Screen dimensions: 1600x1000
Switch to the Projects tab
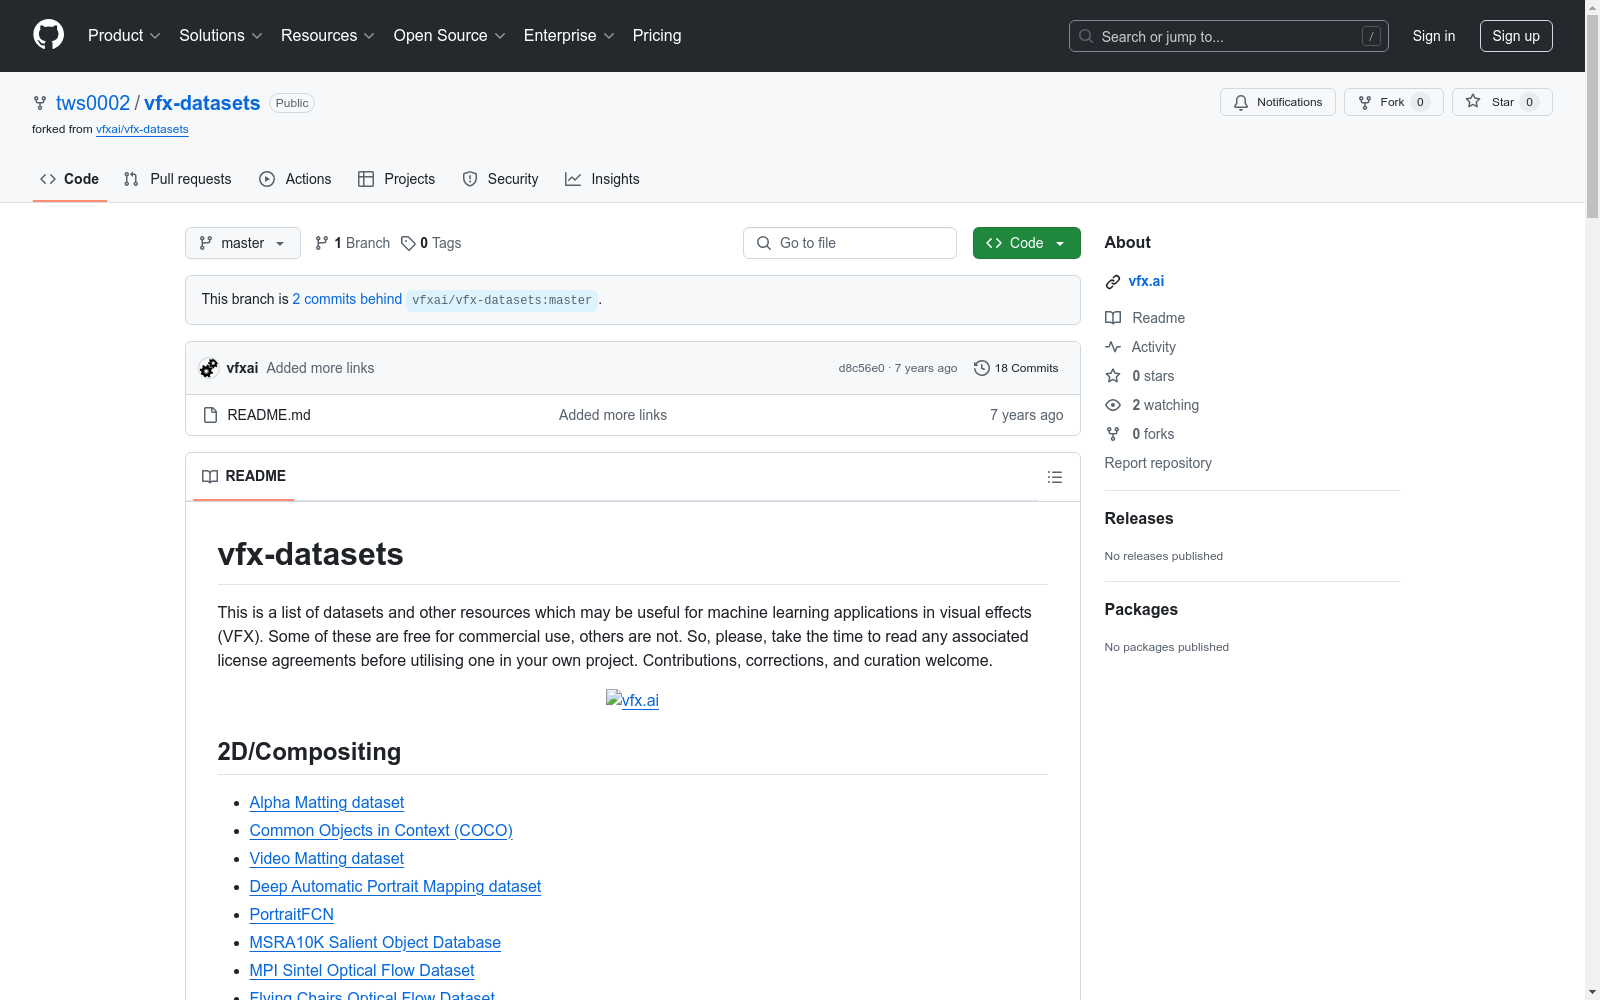pyautogui.click(x=397, y=179)
